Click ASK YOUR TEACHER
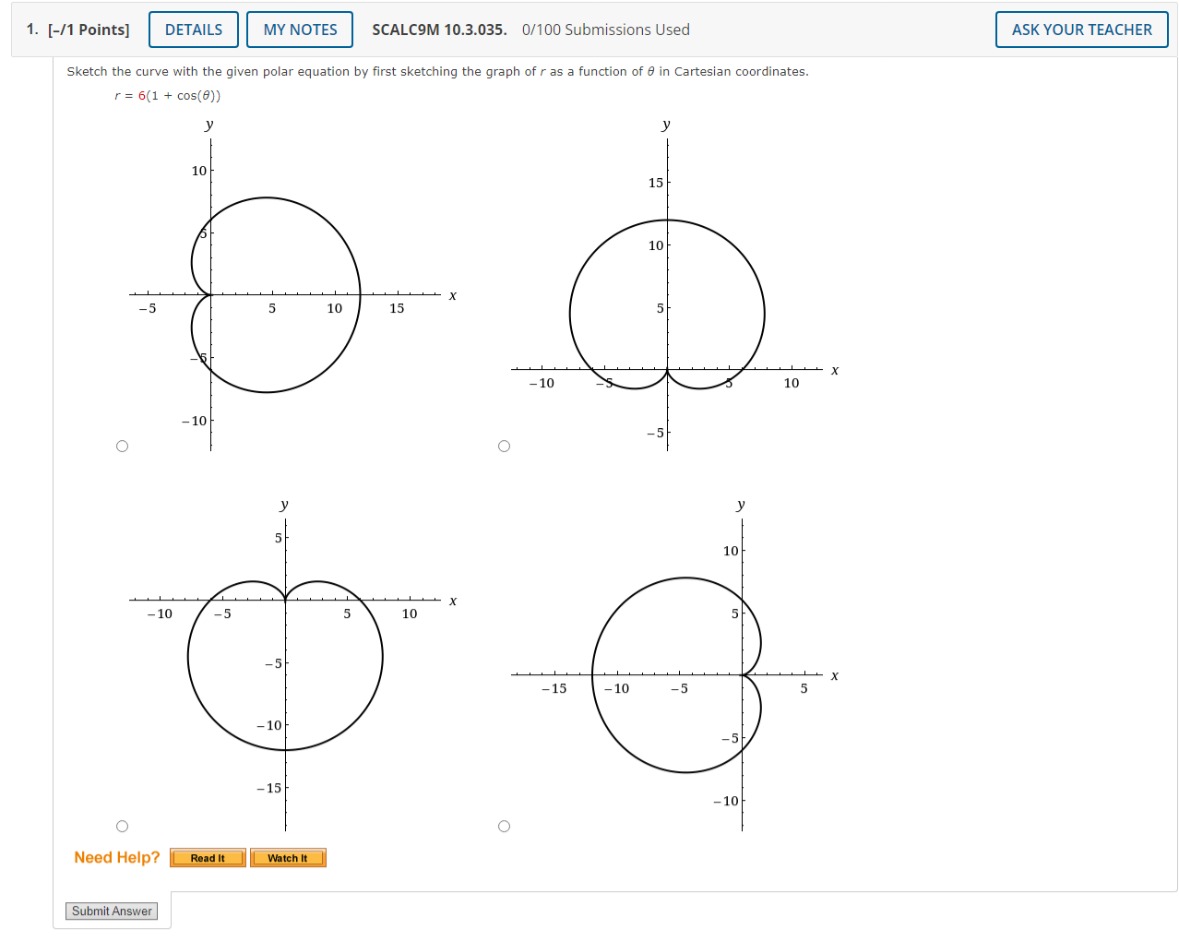 click(x=1081, y=30)
